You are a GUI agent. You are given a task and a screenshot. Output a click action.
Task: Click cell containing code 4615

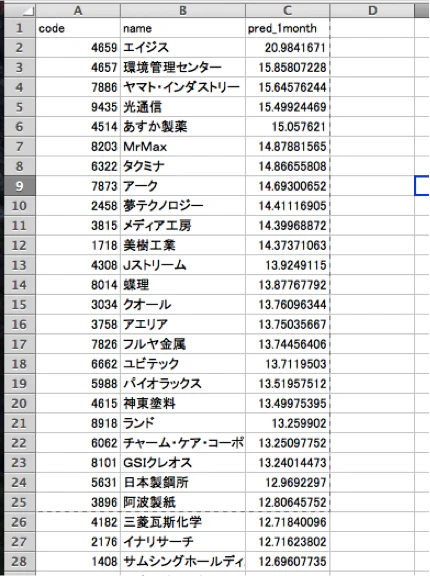(78, 403)
